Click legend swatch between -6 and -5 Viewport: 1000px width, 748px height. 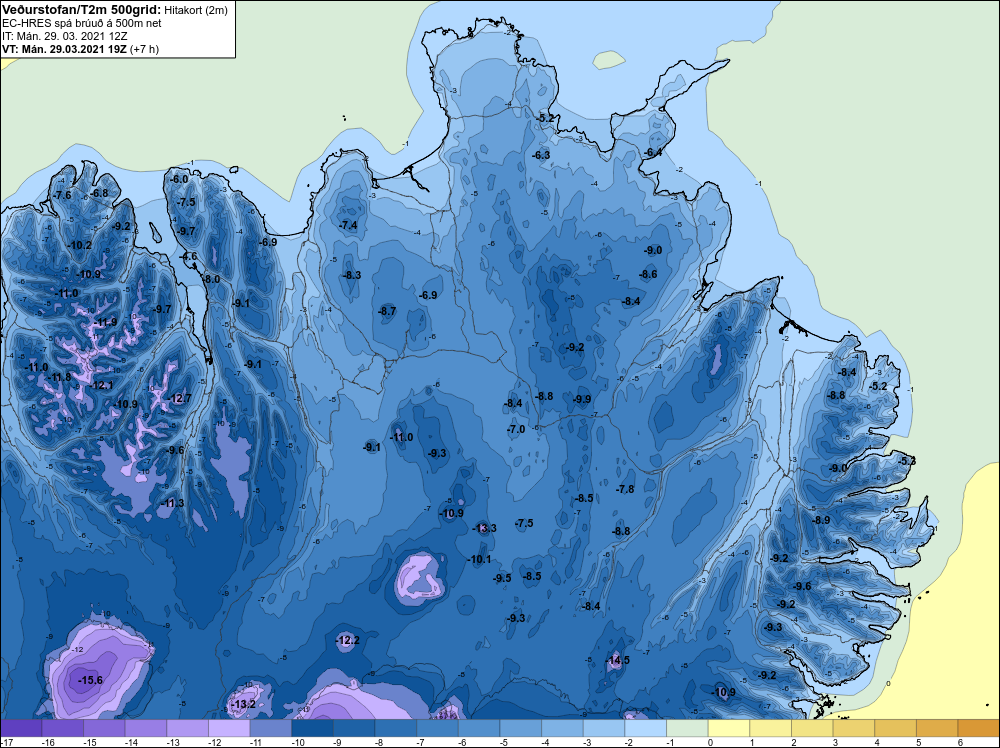479,728
